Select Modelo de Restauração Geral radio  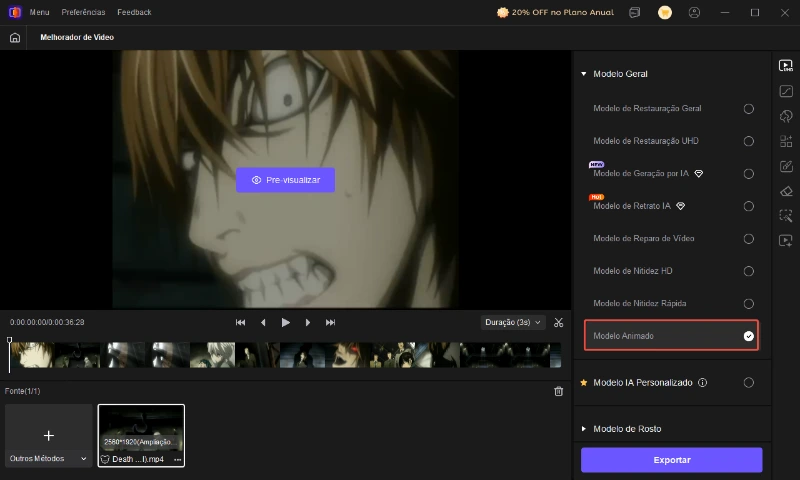(748, 109)
